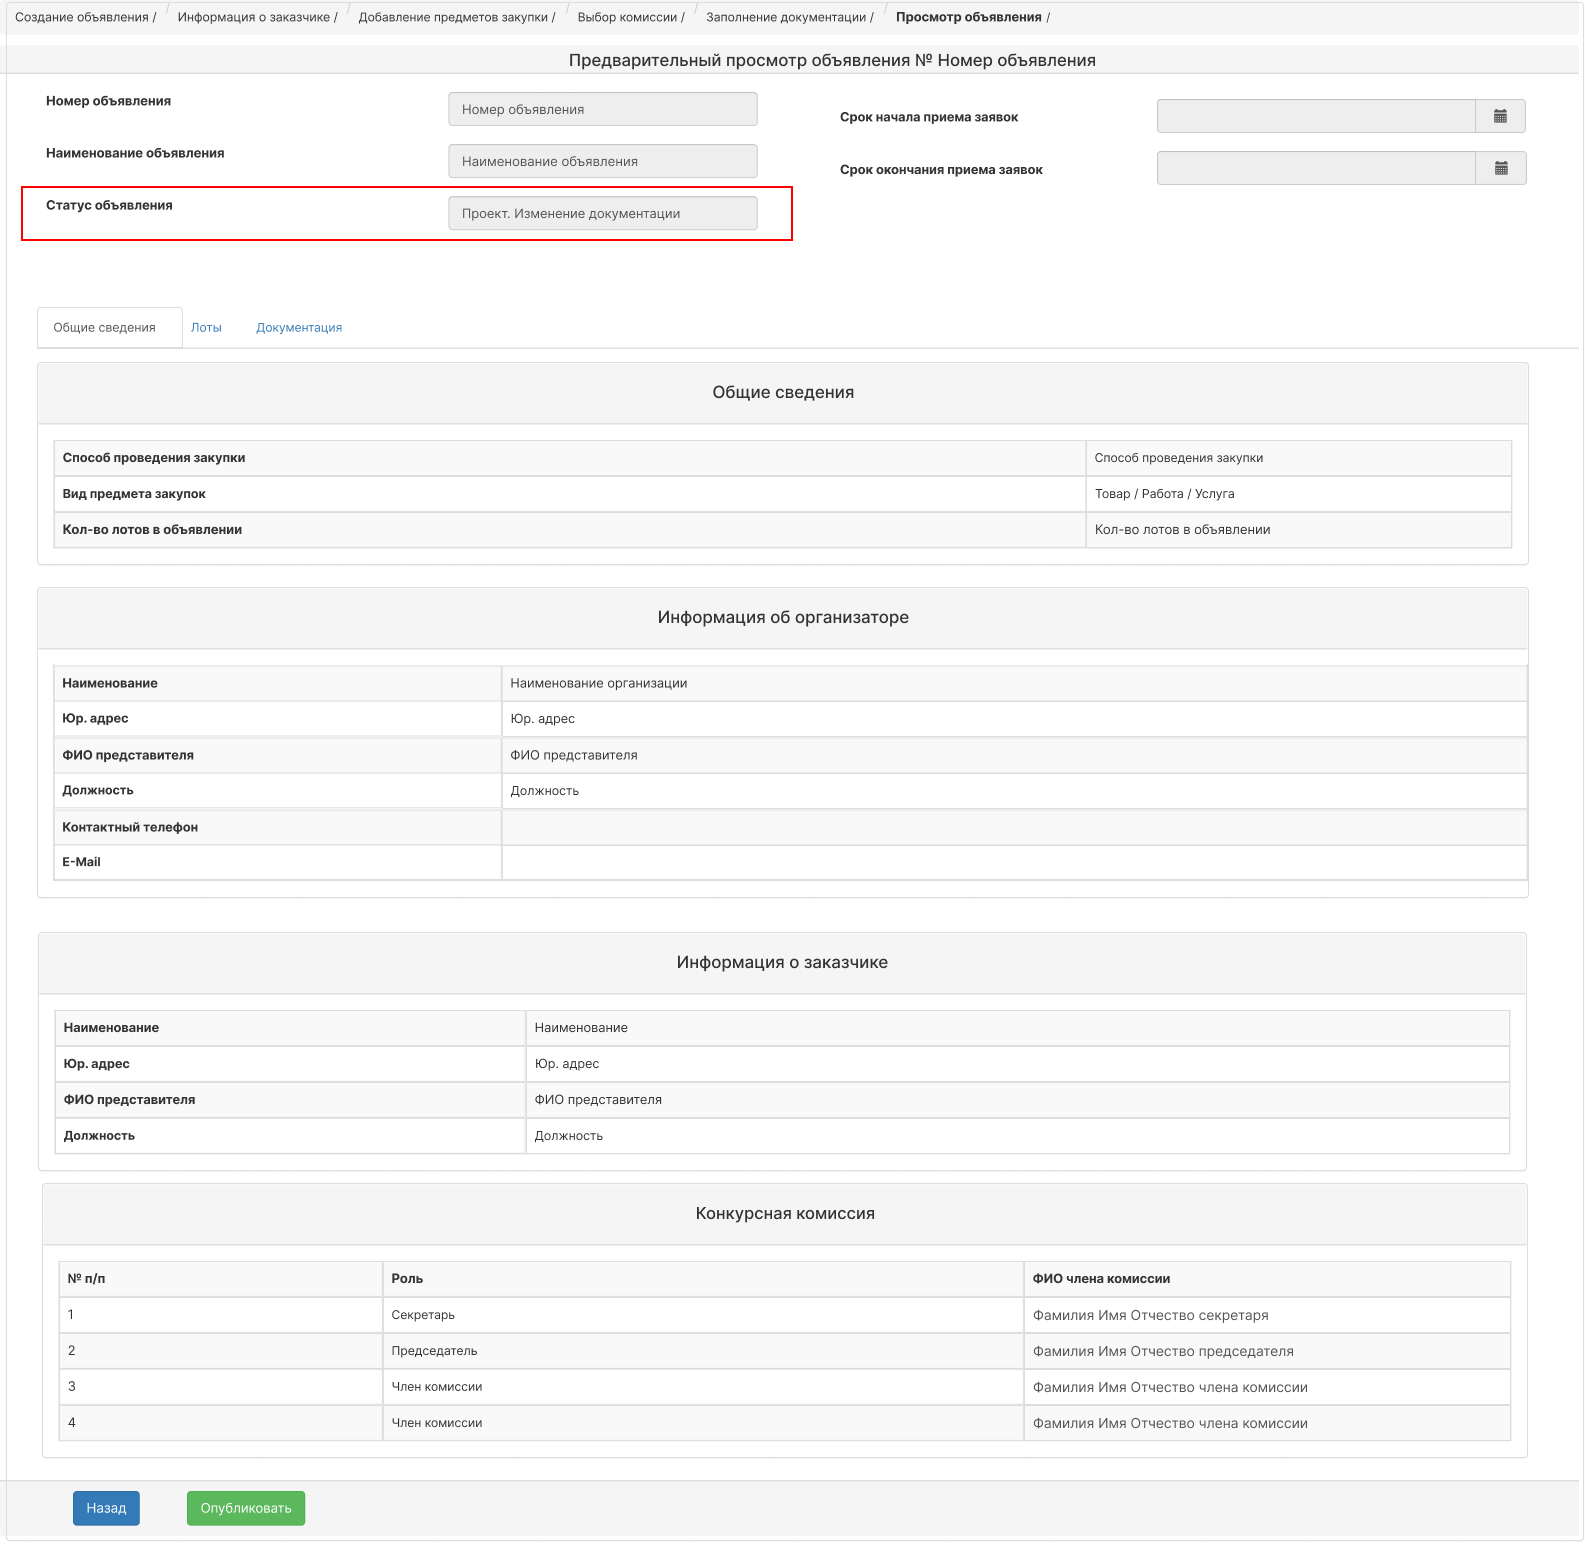Viewport: 1585px width, 1544px height.
Task: Click the 'Срок окончания приема заявок' date field
Action: pyautogui.click(x=1316, y=168)
